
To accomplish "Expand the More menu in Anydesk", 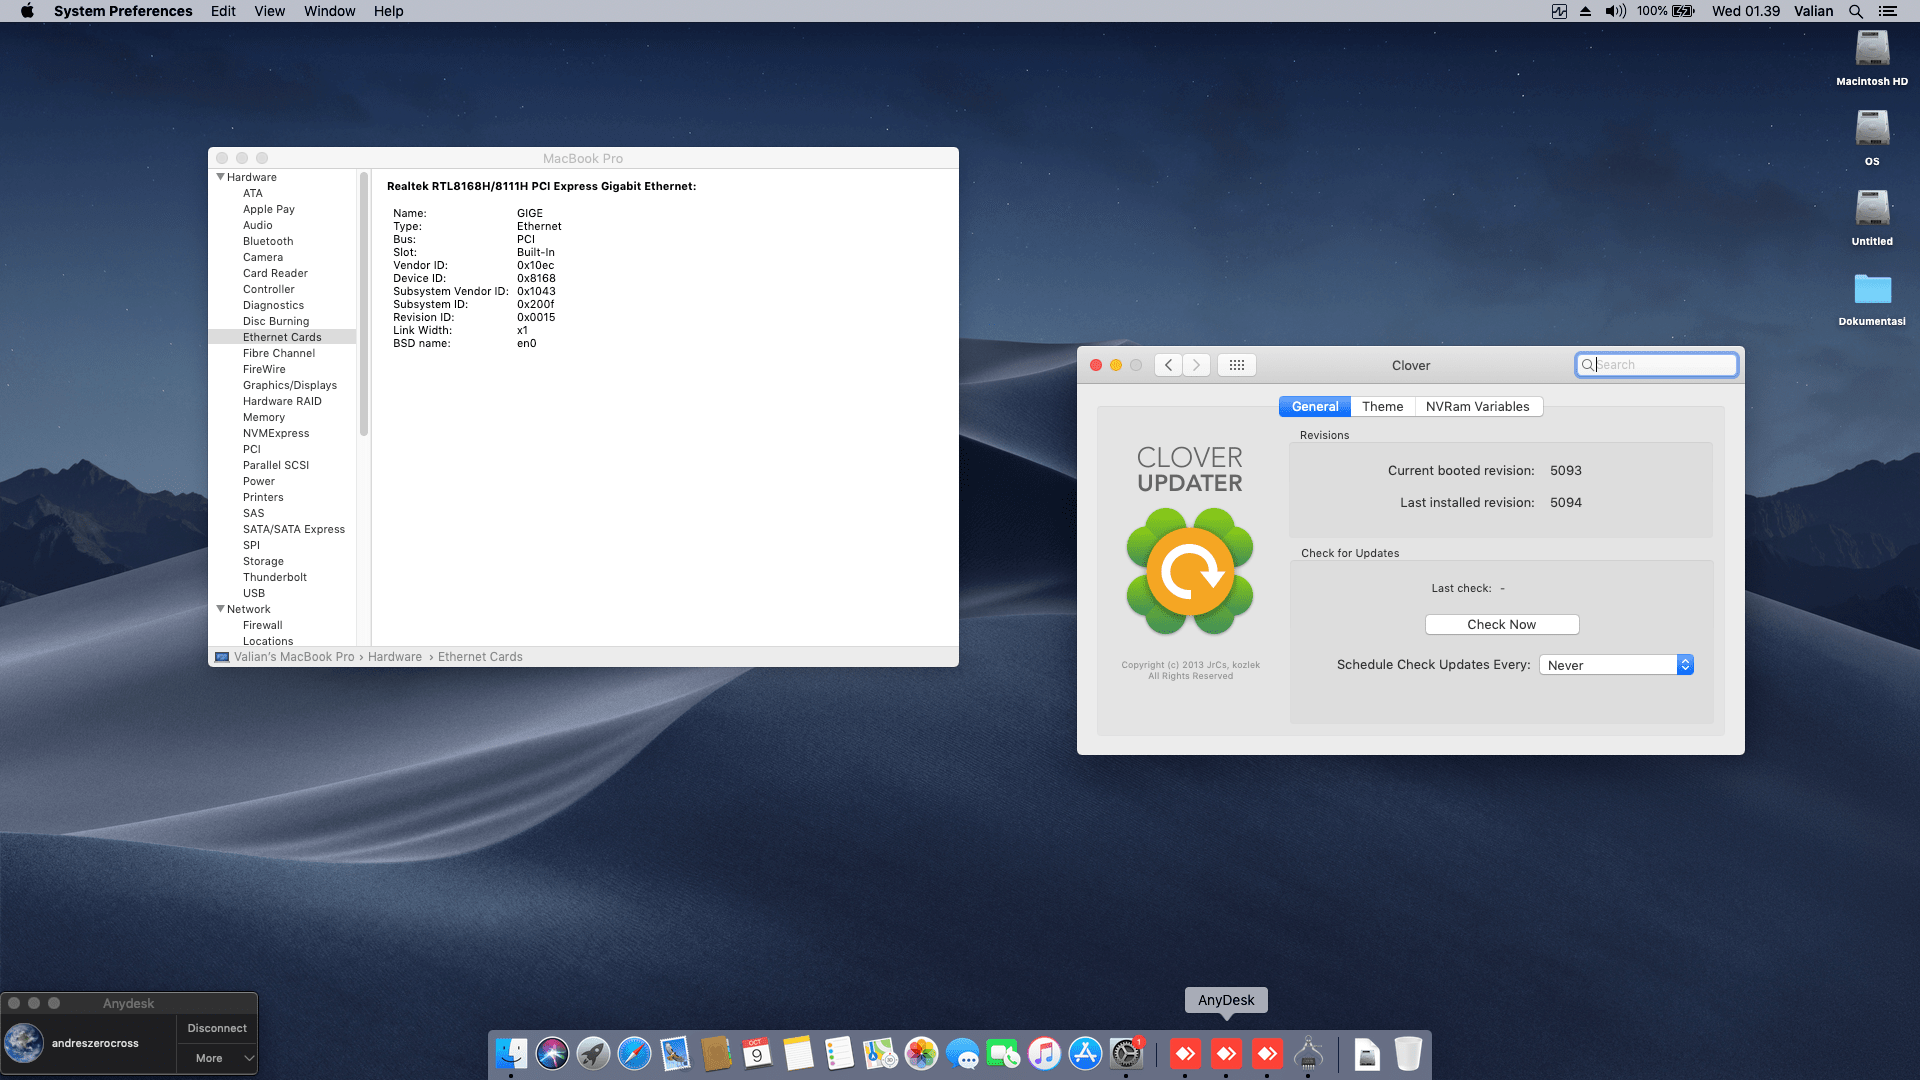I will pos(217,1058).
